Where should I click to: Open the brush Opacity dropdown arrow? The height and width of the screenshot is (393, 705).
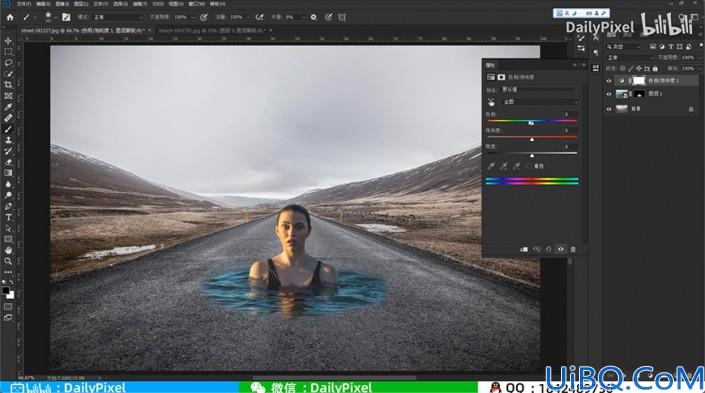193,17
